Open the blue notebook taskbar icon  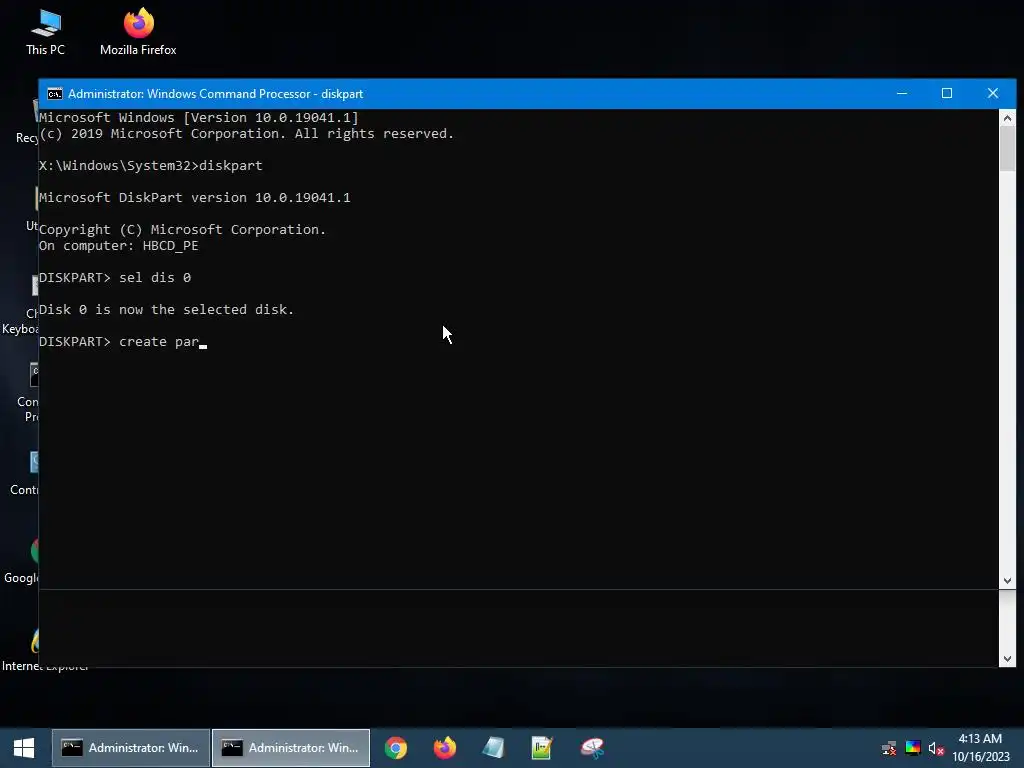(493, 748)
